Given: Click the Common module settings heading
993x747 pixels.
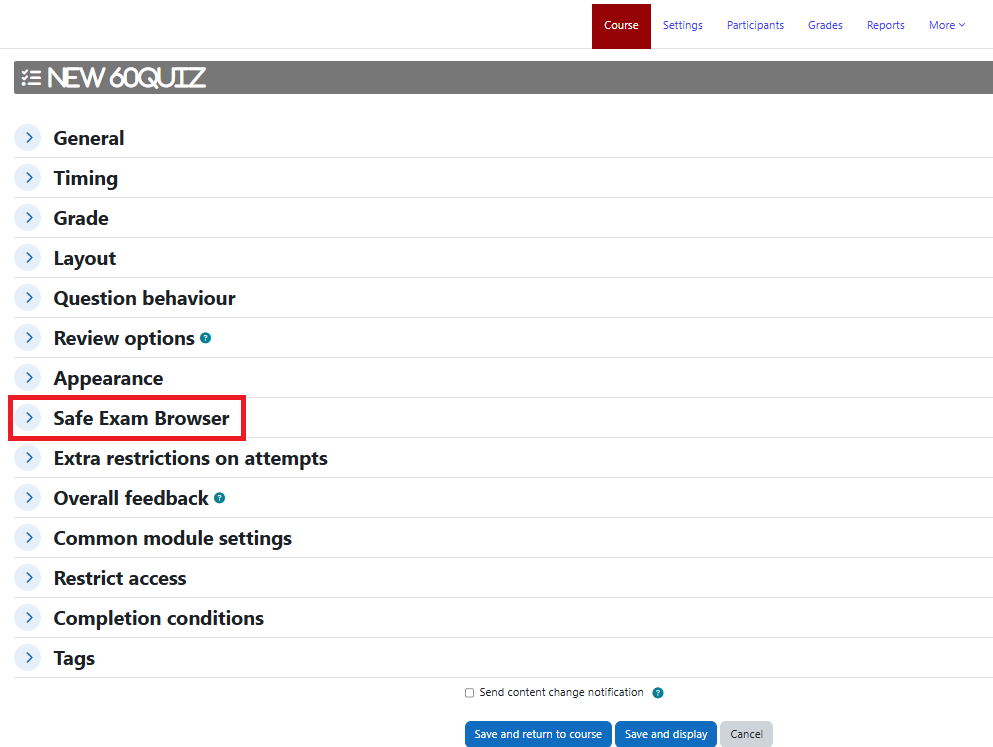Looking at the screenshot, I should [173, 539].
